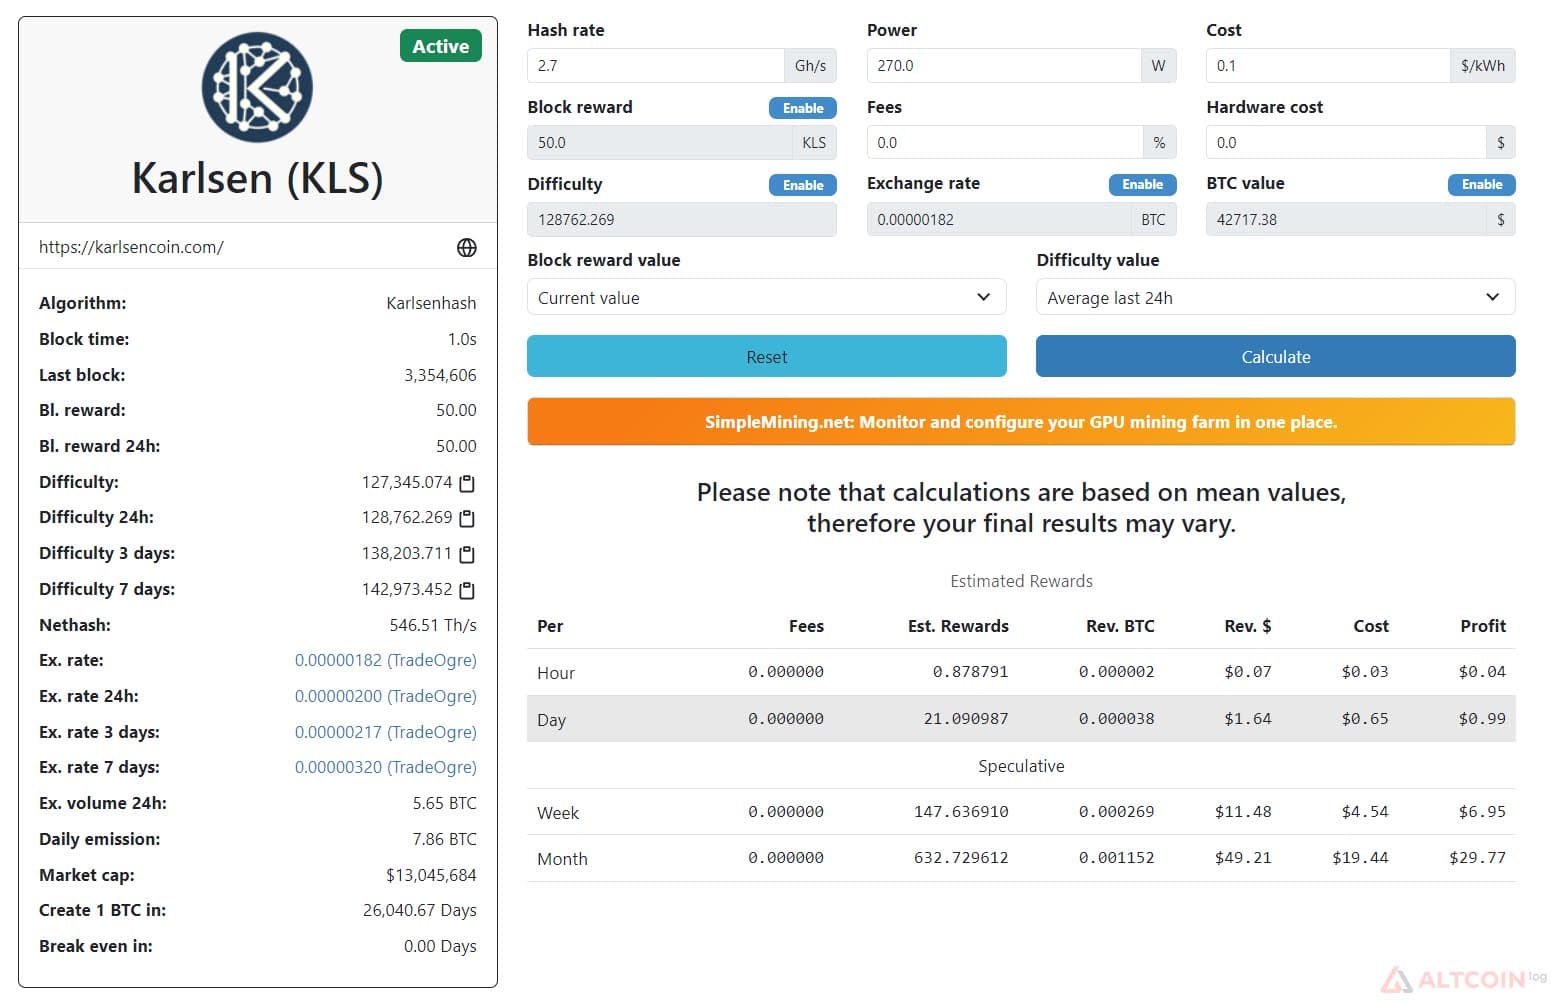Open the karlsencoin.com website link

click(131, 247)
